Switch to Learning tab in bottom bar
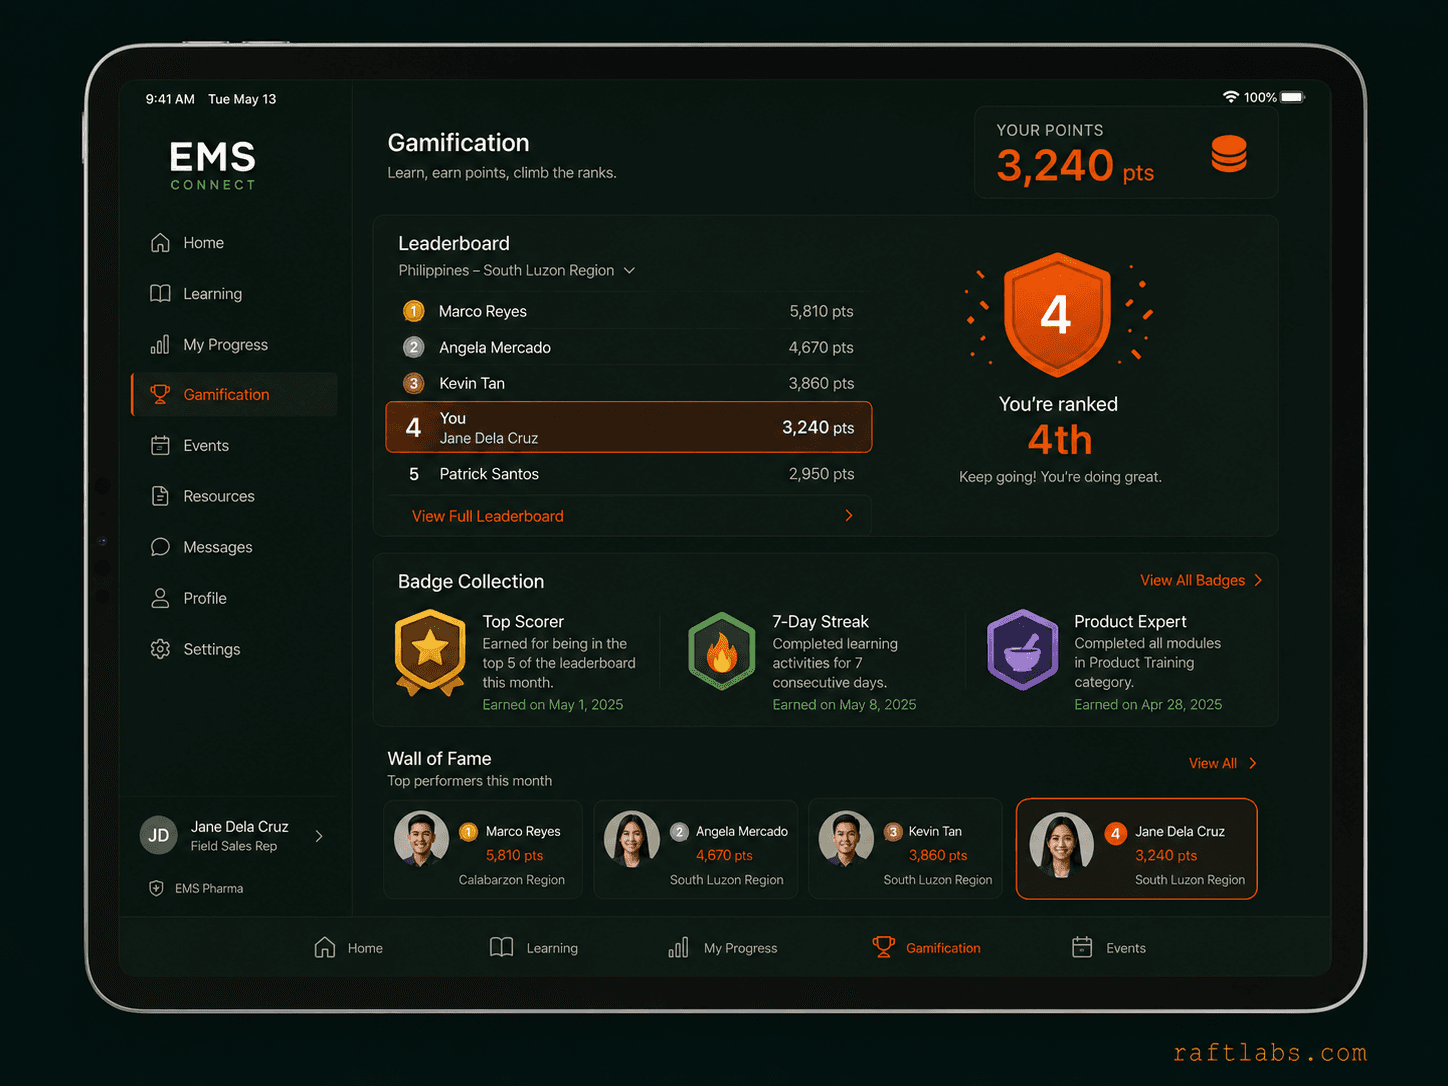1448x1086 pixels. coord(534,947)
